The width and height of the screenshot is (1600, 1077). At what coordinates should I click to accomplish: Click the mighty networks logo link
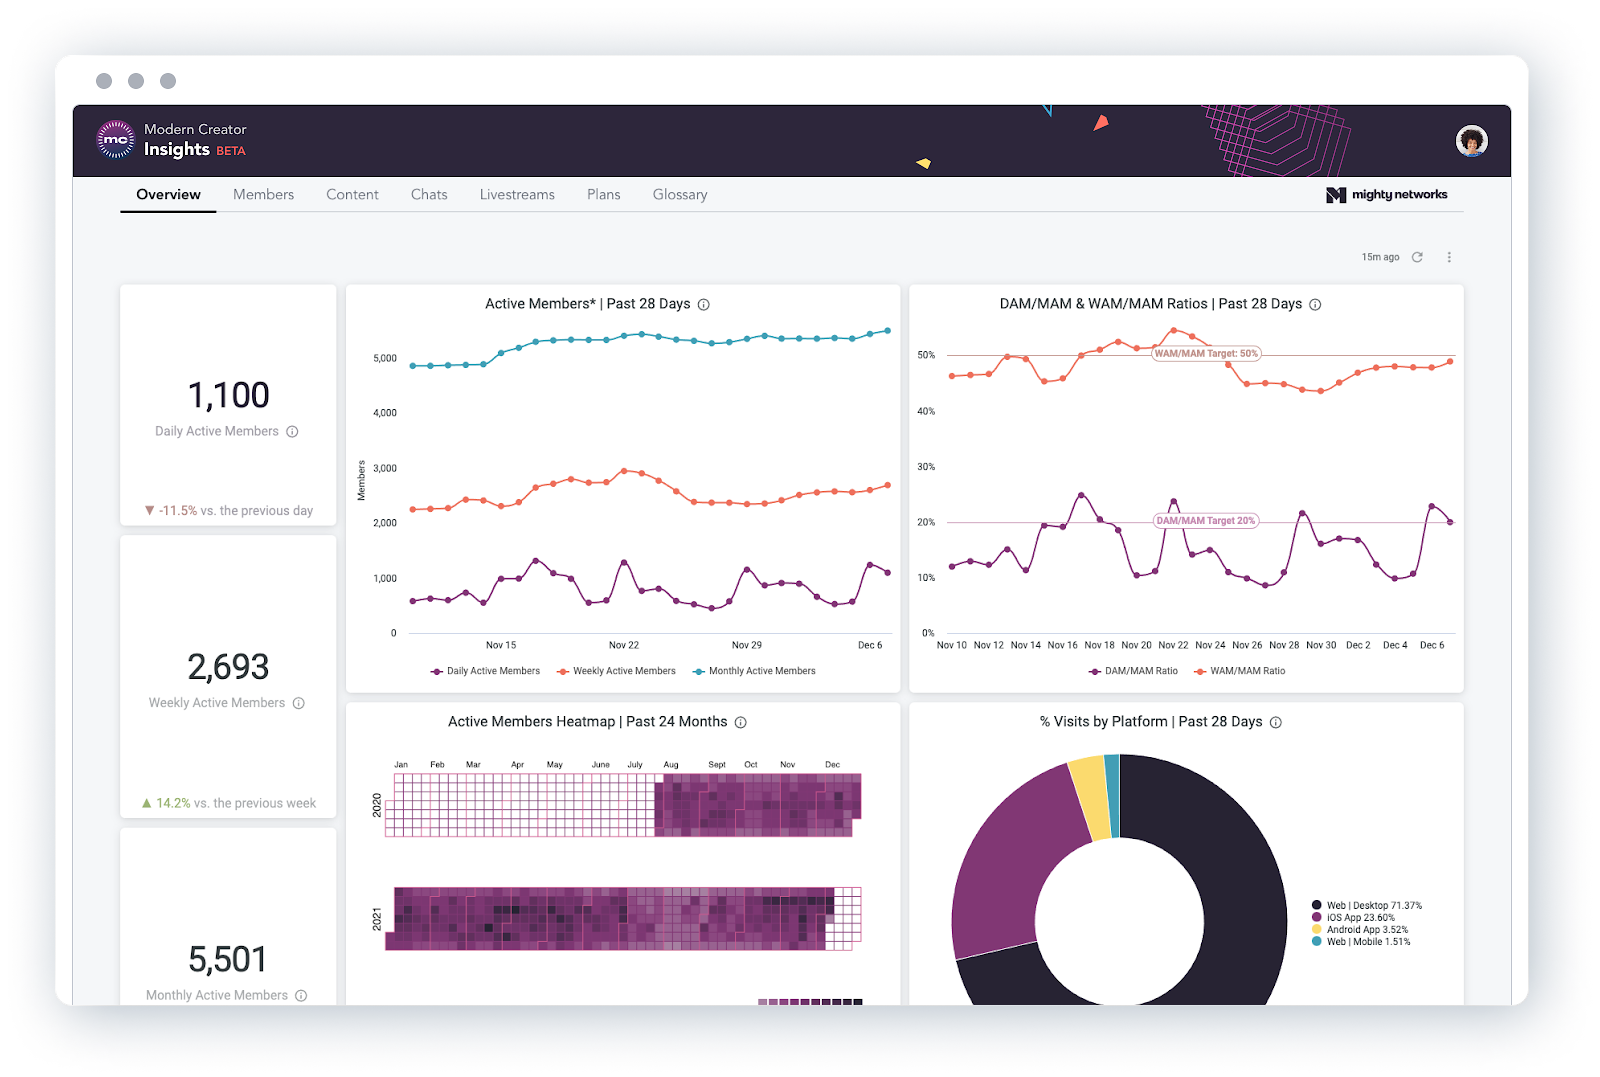tap(1386, 195)
